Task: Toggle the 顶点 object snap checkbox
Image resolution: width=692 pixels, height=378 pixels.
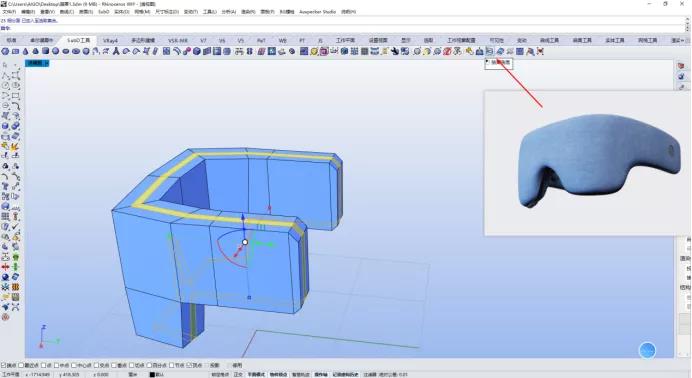Action: click(x=189, y=365)
